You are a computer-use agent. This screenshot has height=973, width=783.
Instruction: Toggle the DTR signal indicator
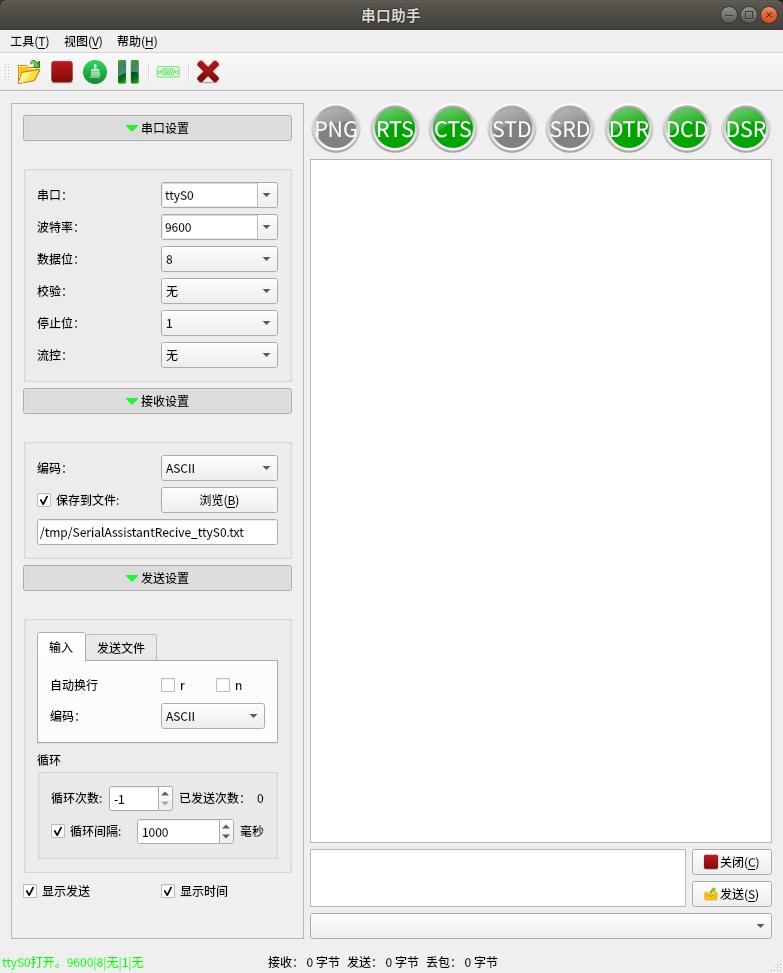coord(629,128)
